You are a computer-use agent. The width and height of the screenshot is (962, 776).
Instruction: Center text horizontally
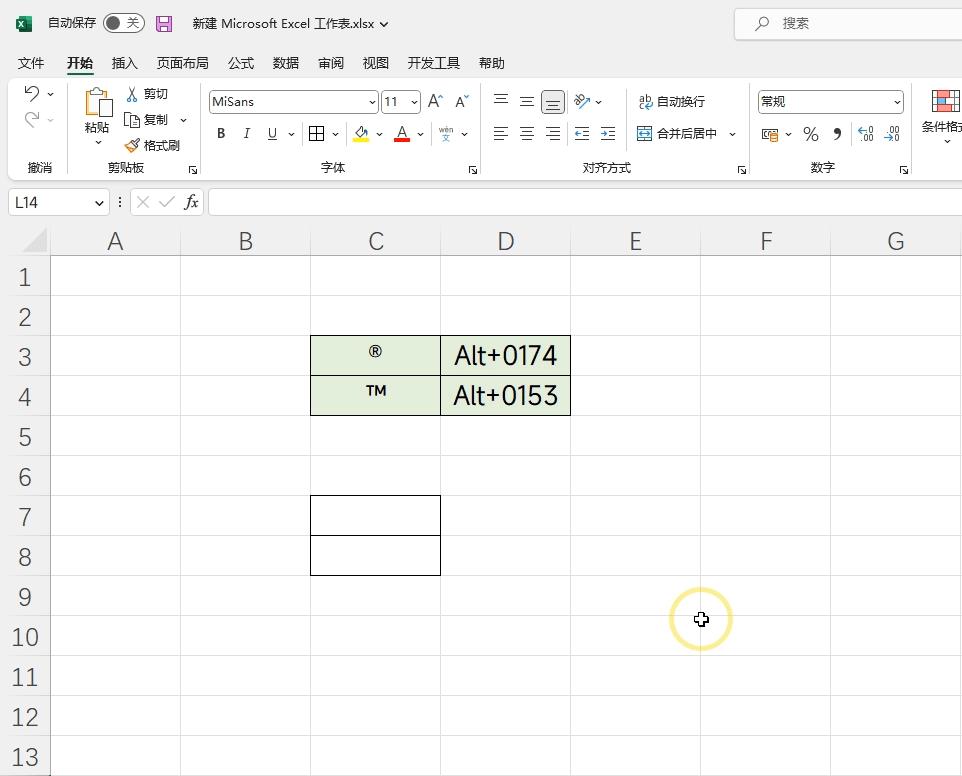[527, 134]
